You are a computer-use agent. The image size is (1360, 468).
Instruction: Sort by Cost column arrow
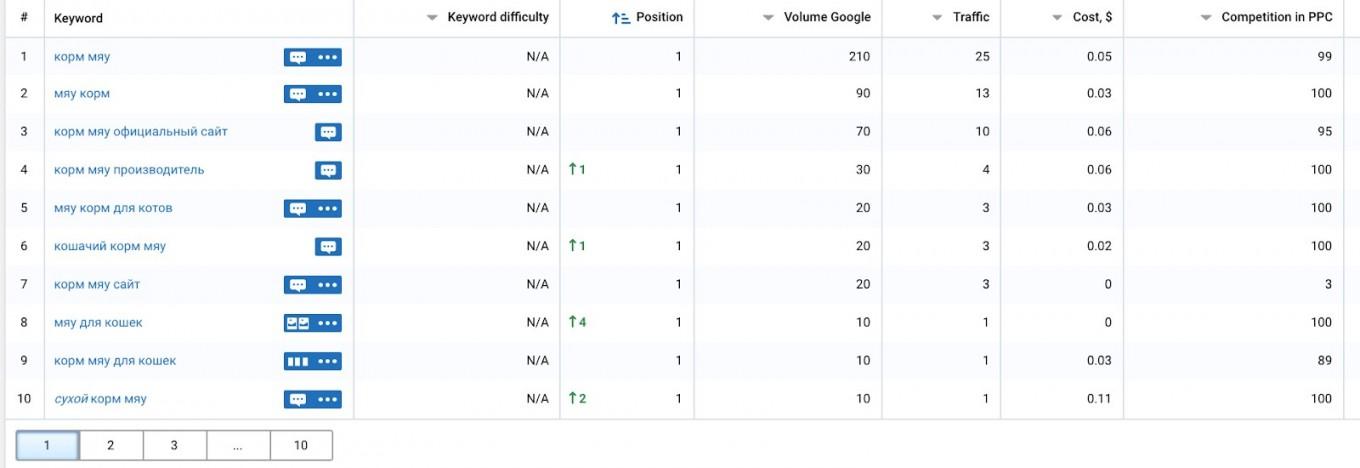[x=1057, y=18]
